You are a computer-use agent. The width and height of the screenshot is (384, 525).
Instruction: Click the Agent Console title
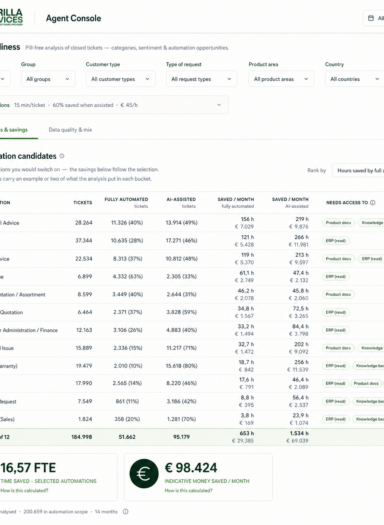tap(73, 18)
